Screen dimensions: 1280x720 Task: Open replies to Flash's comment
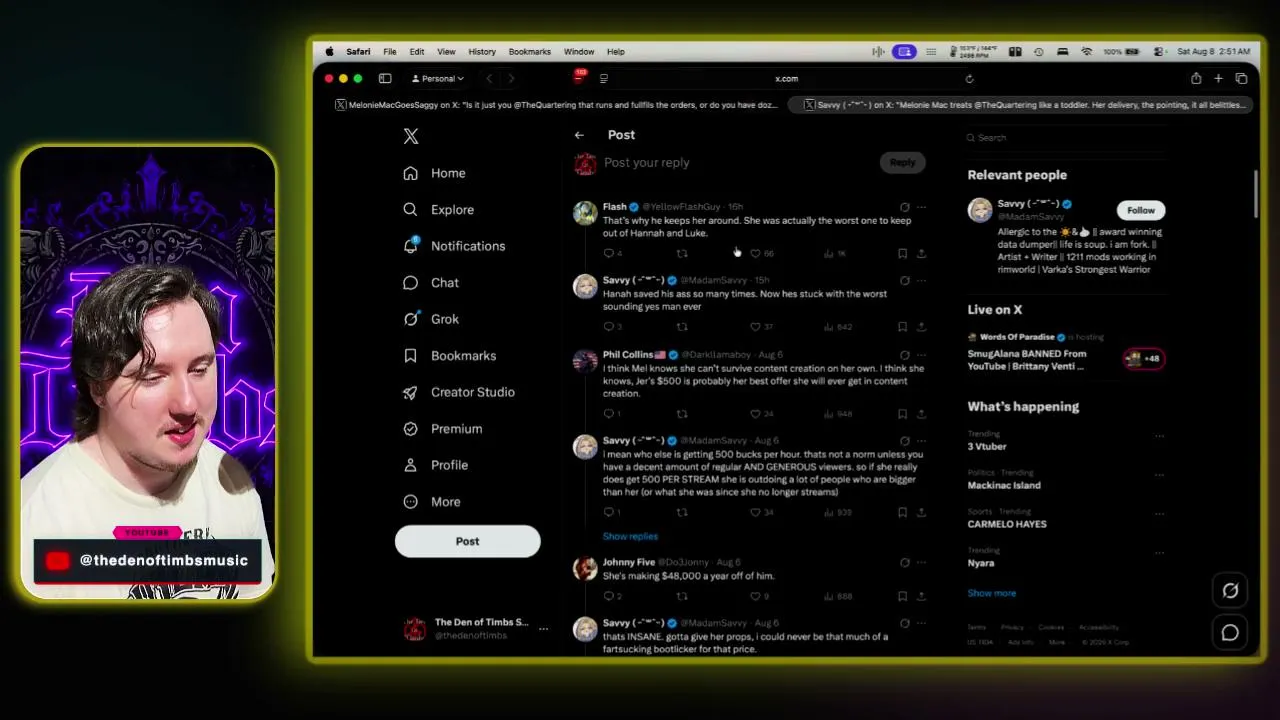pyautogui.click(x=608, y=254)
